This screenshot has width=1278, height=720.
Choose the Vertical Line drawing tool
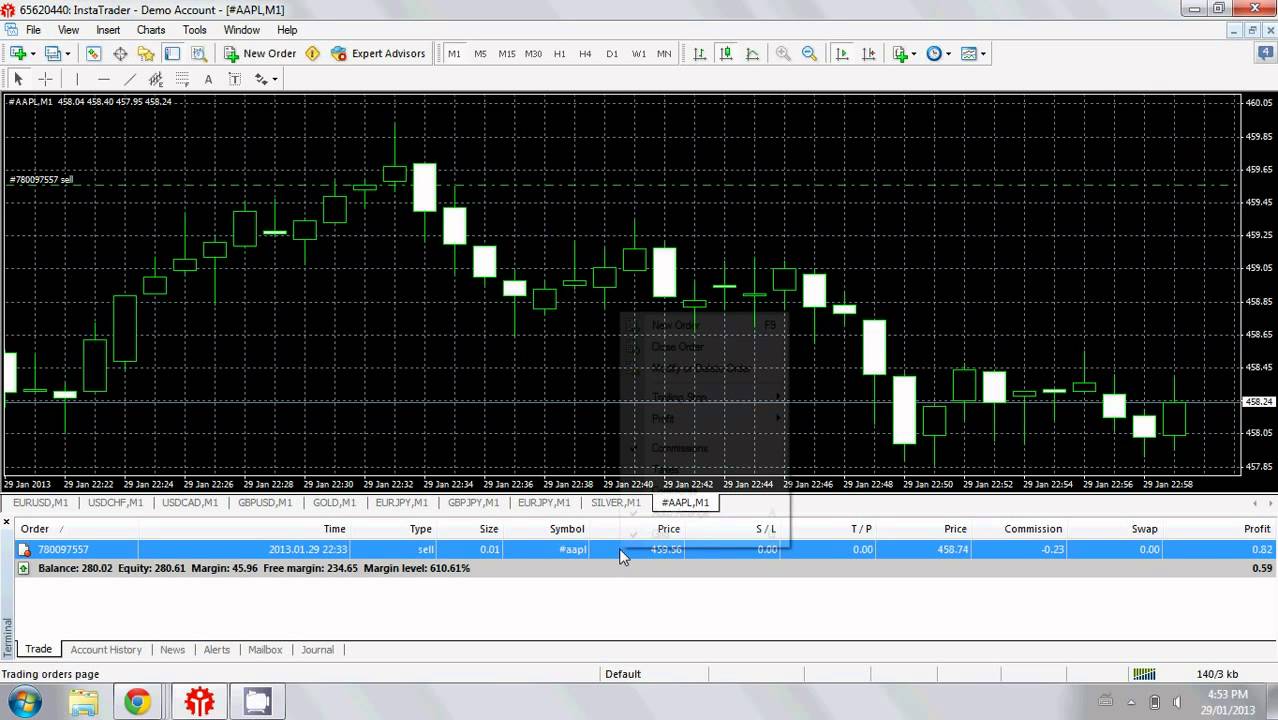(77, 79)
